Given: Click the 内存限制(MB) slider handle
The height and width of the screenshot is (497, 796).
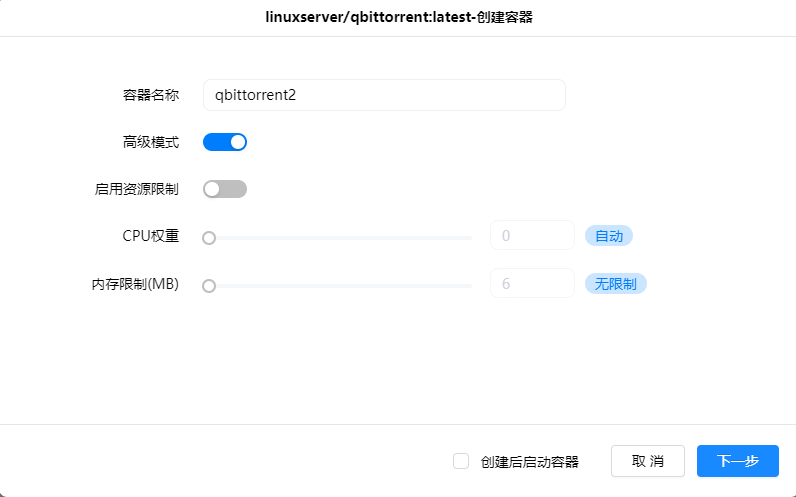Looking at the screenshot, I should (x=209, y=286).
